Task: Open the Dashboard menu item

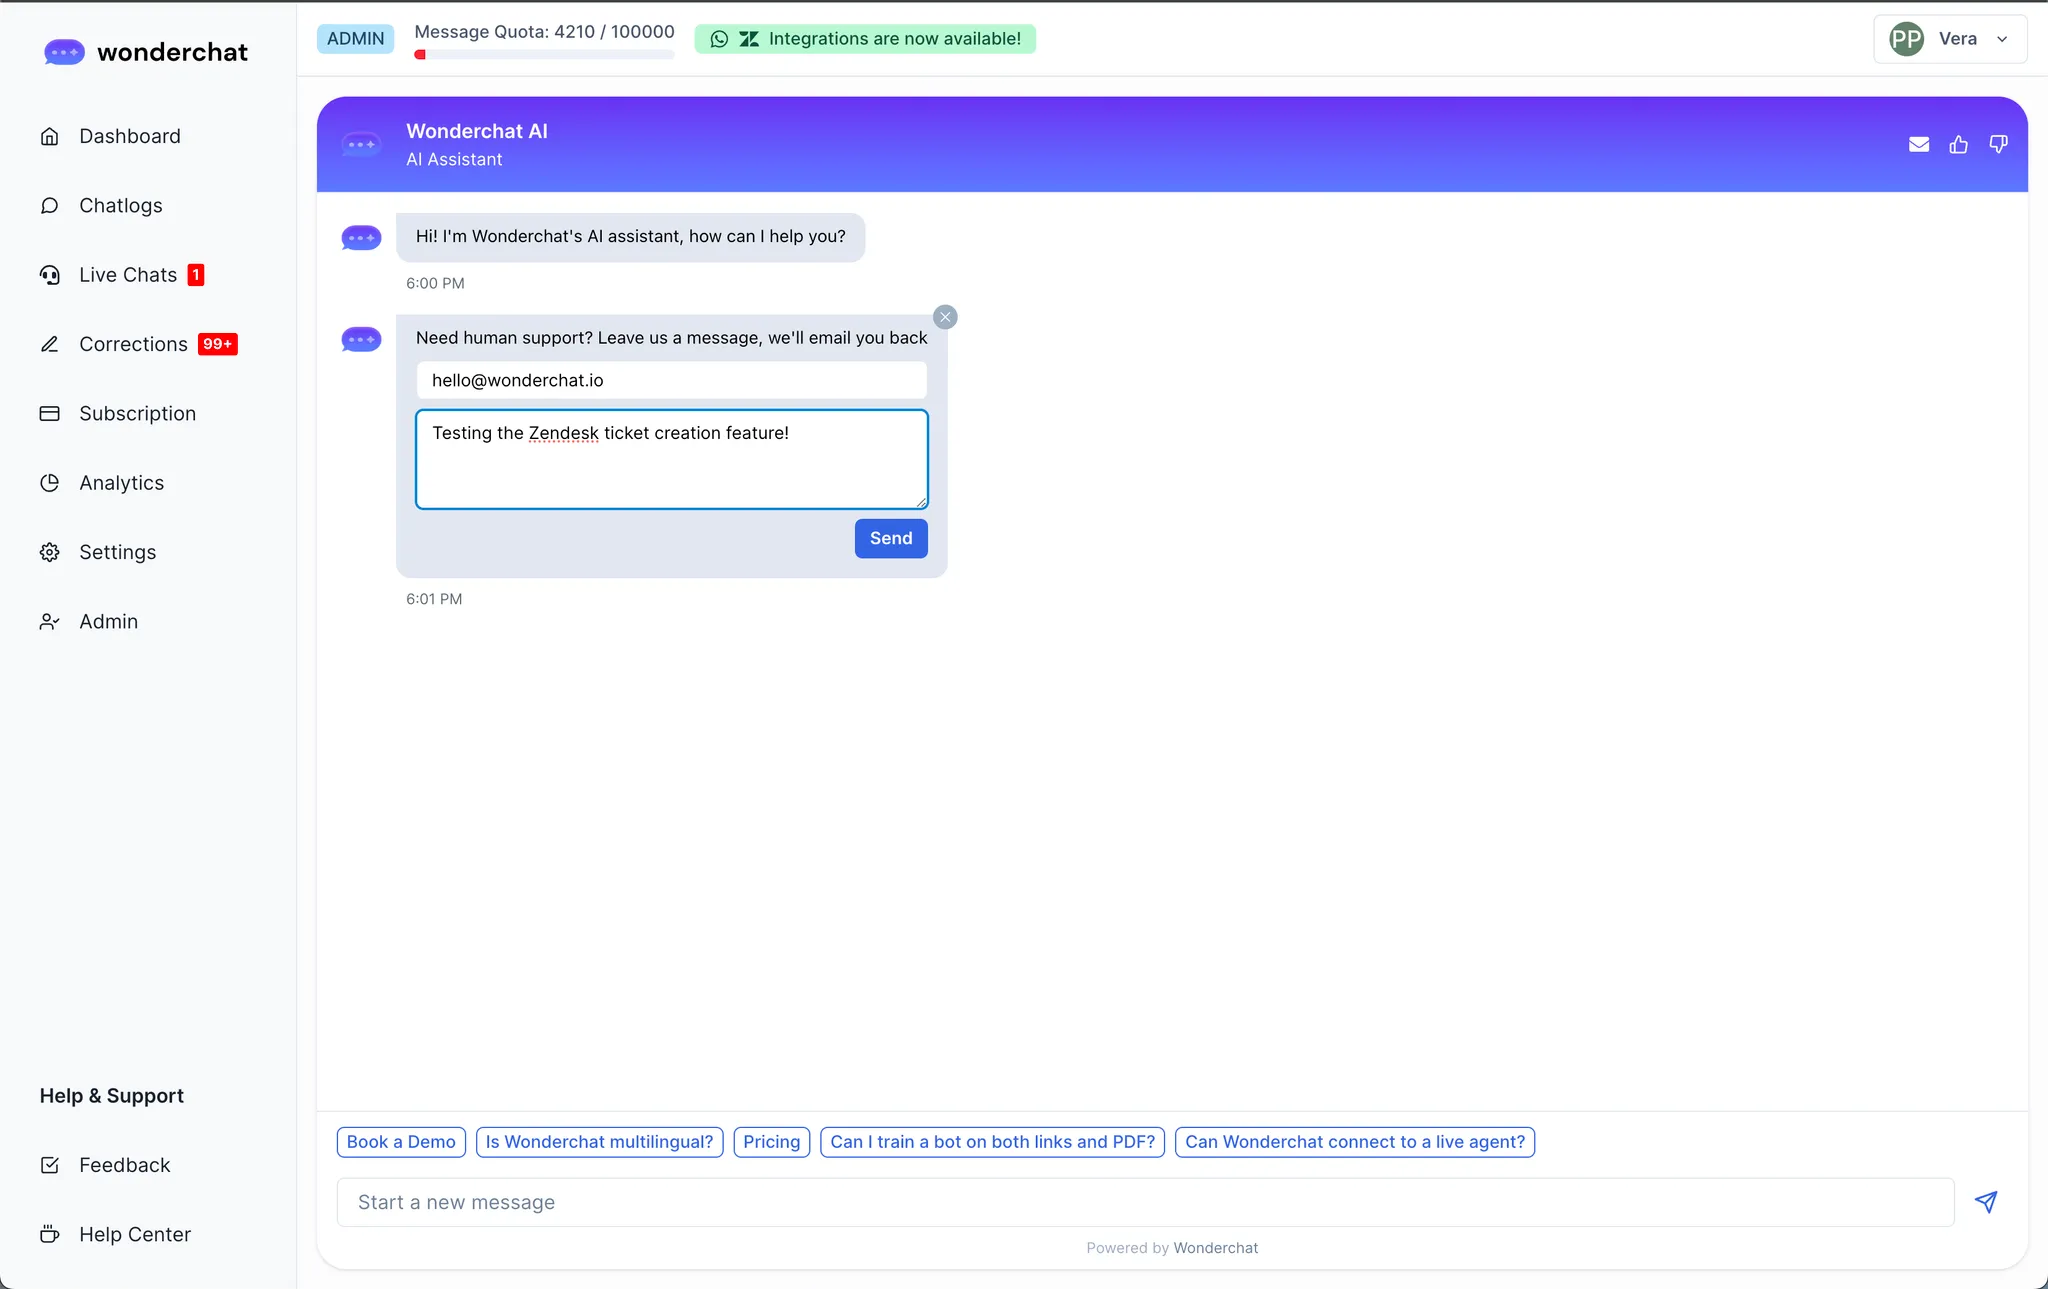Action: (129, 136)
